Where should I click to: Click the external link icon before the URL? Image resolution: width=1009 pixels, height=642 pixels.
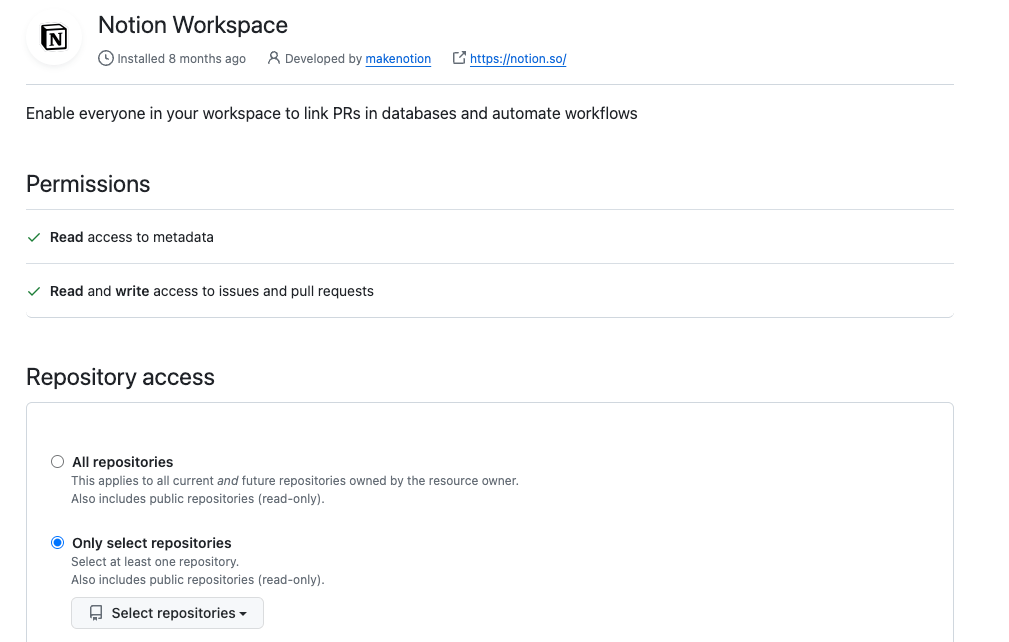click(x=459, y=58)
